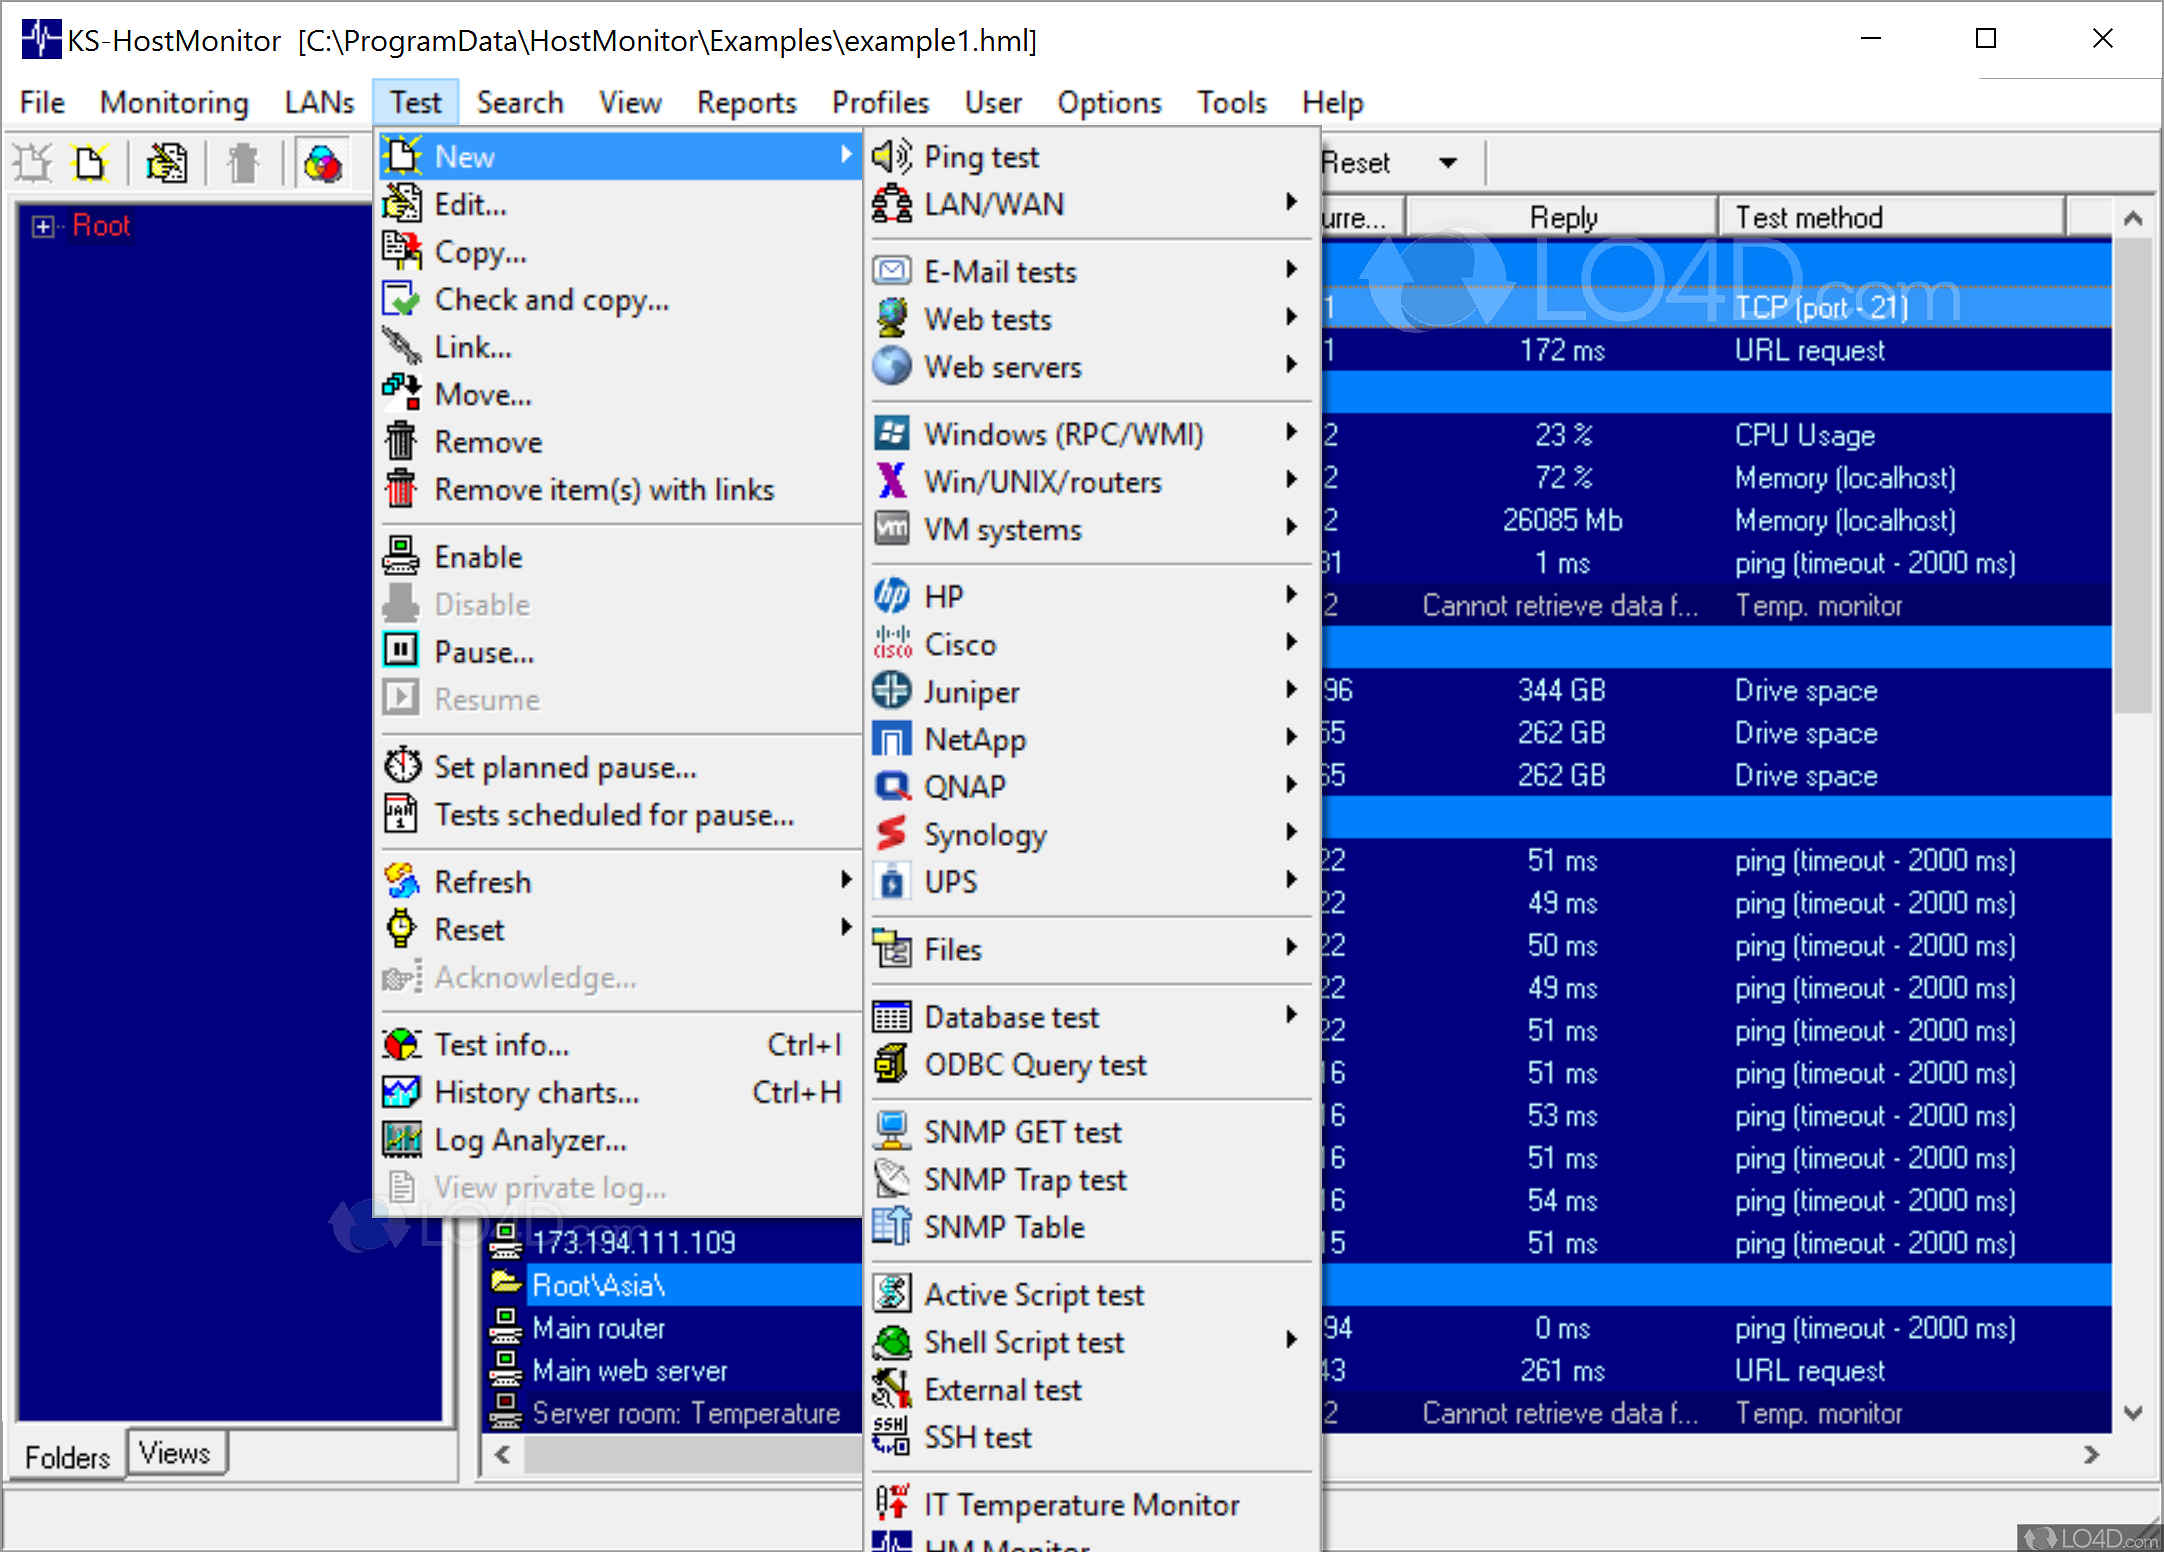Open the Reports menu

(746, 102)
